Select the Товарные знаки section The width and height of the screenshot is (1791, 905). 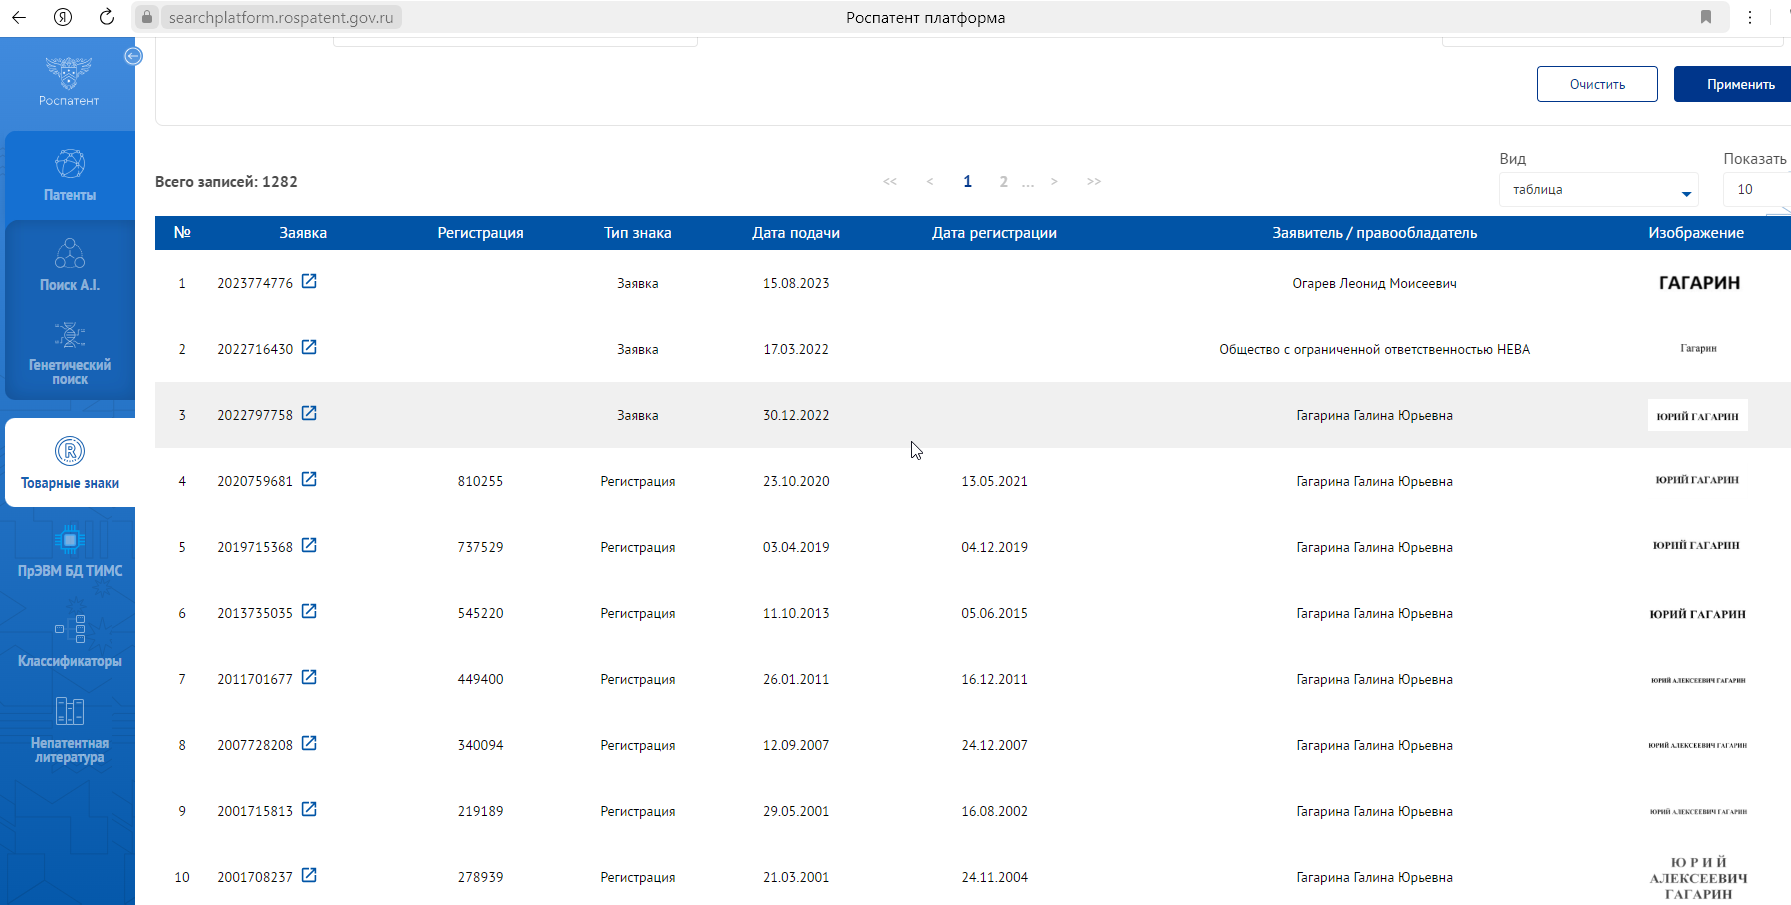pos(70,463)
